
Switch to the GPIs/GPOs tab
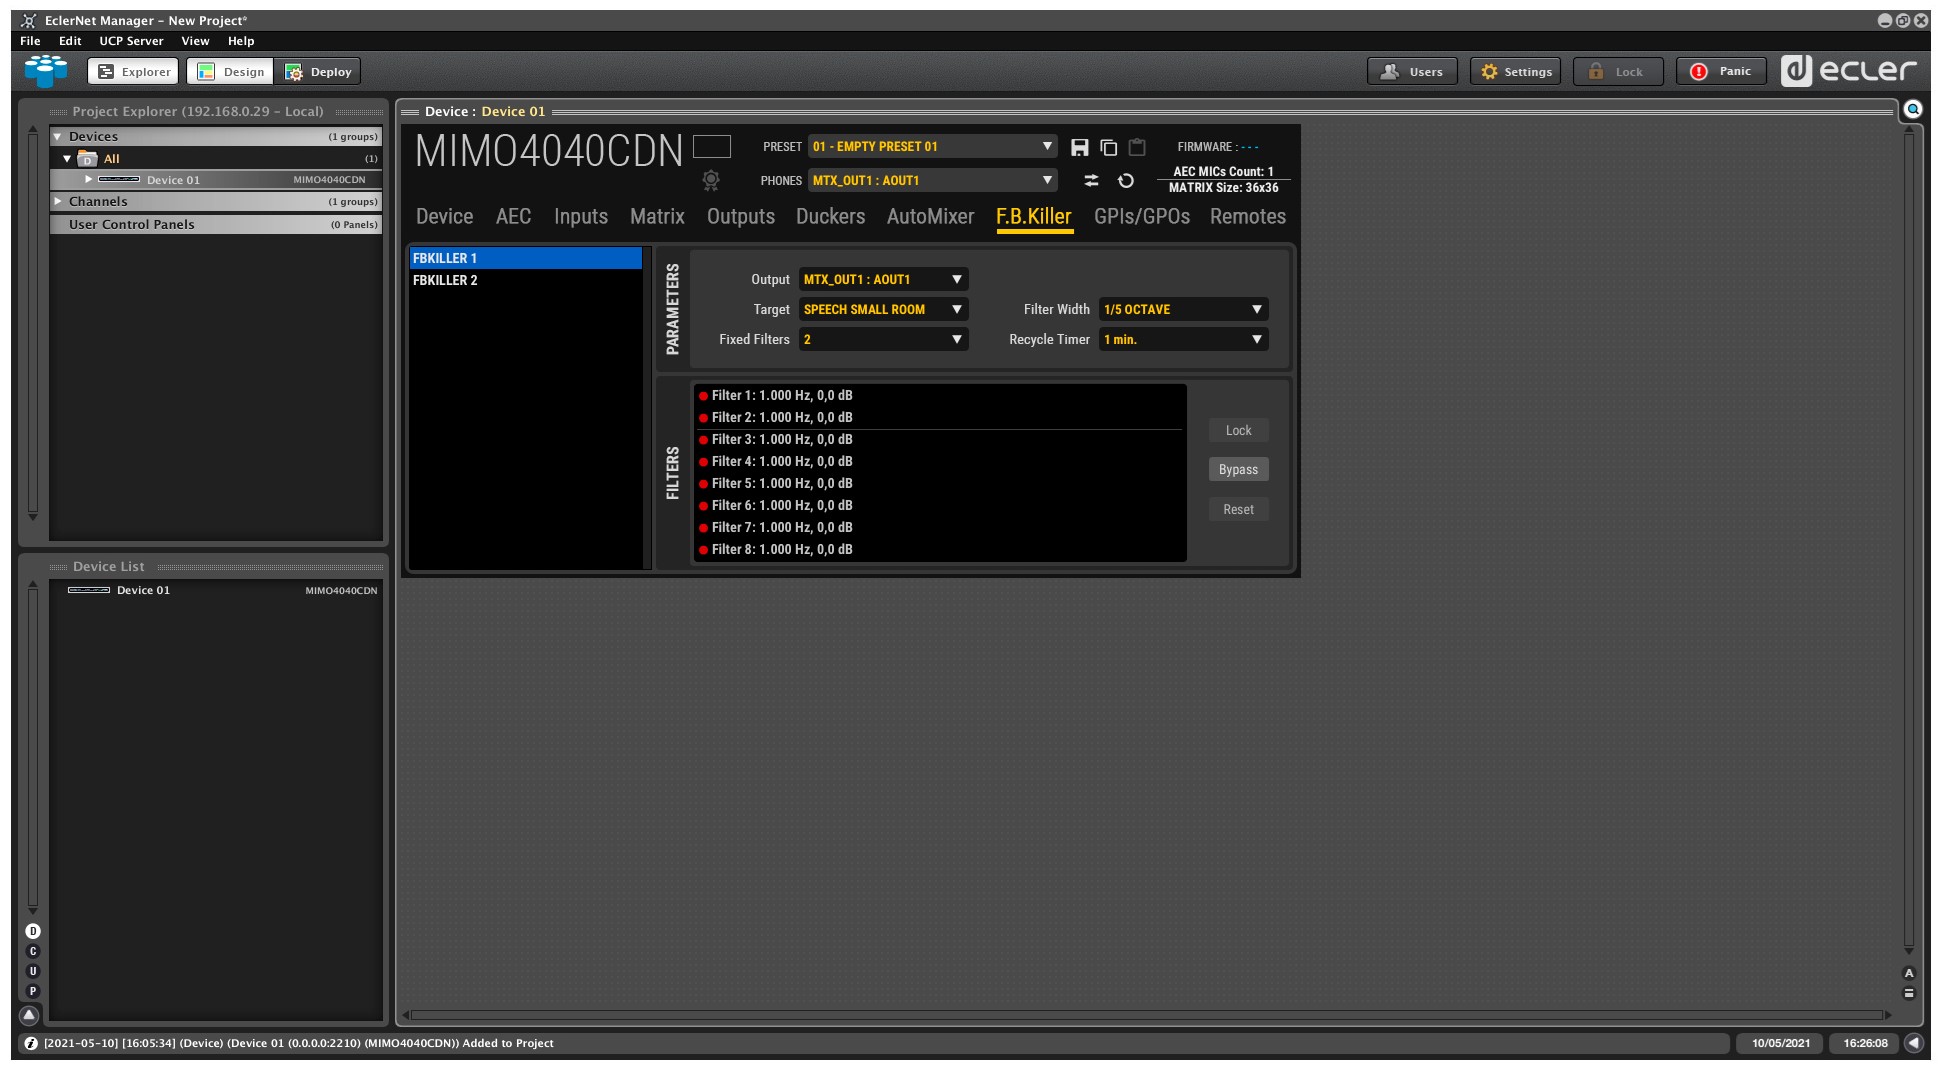(1142, 217)
